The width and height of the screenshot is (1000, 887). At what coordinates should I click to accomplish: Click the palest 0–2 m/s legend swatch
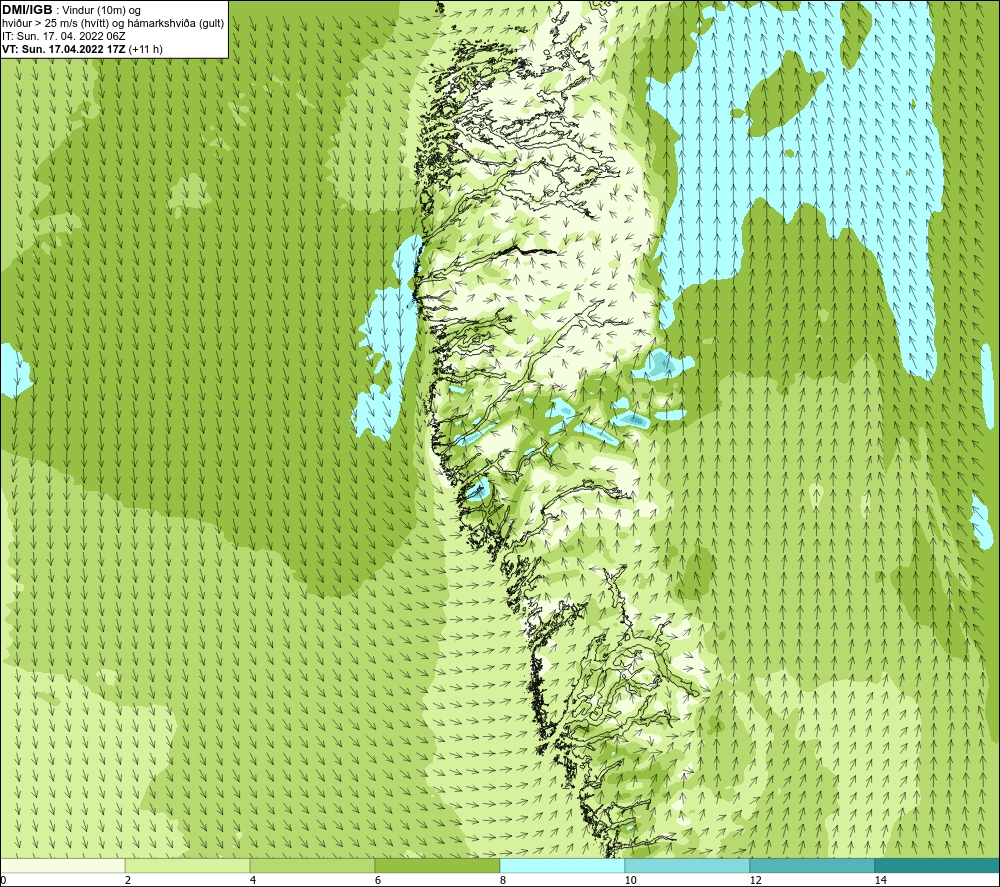[x=62, y=866]
